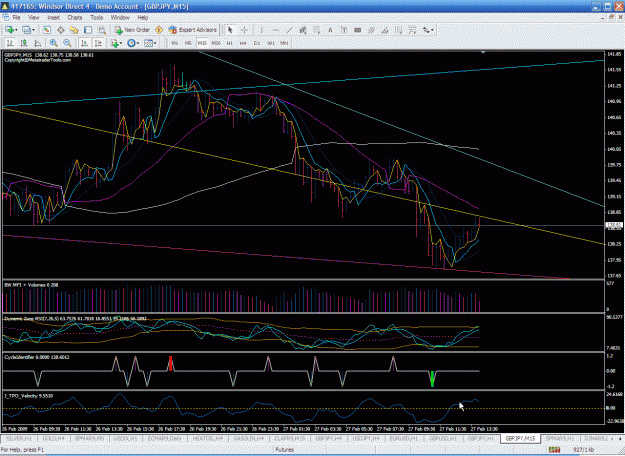This screenshot has width=625, height=456.
Task: Select the Text Label 'T' tool
Action: (x=344, y=30)
